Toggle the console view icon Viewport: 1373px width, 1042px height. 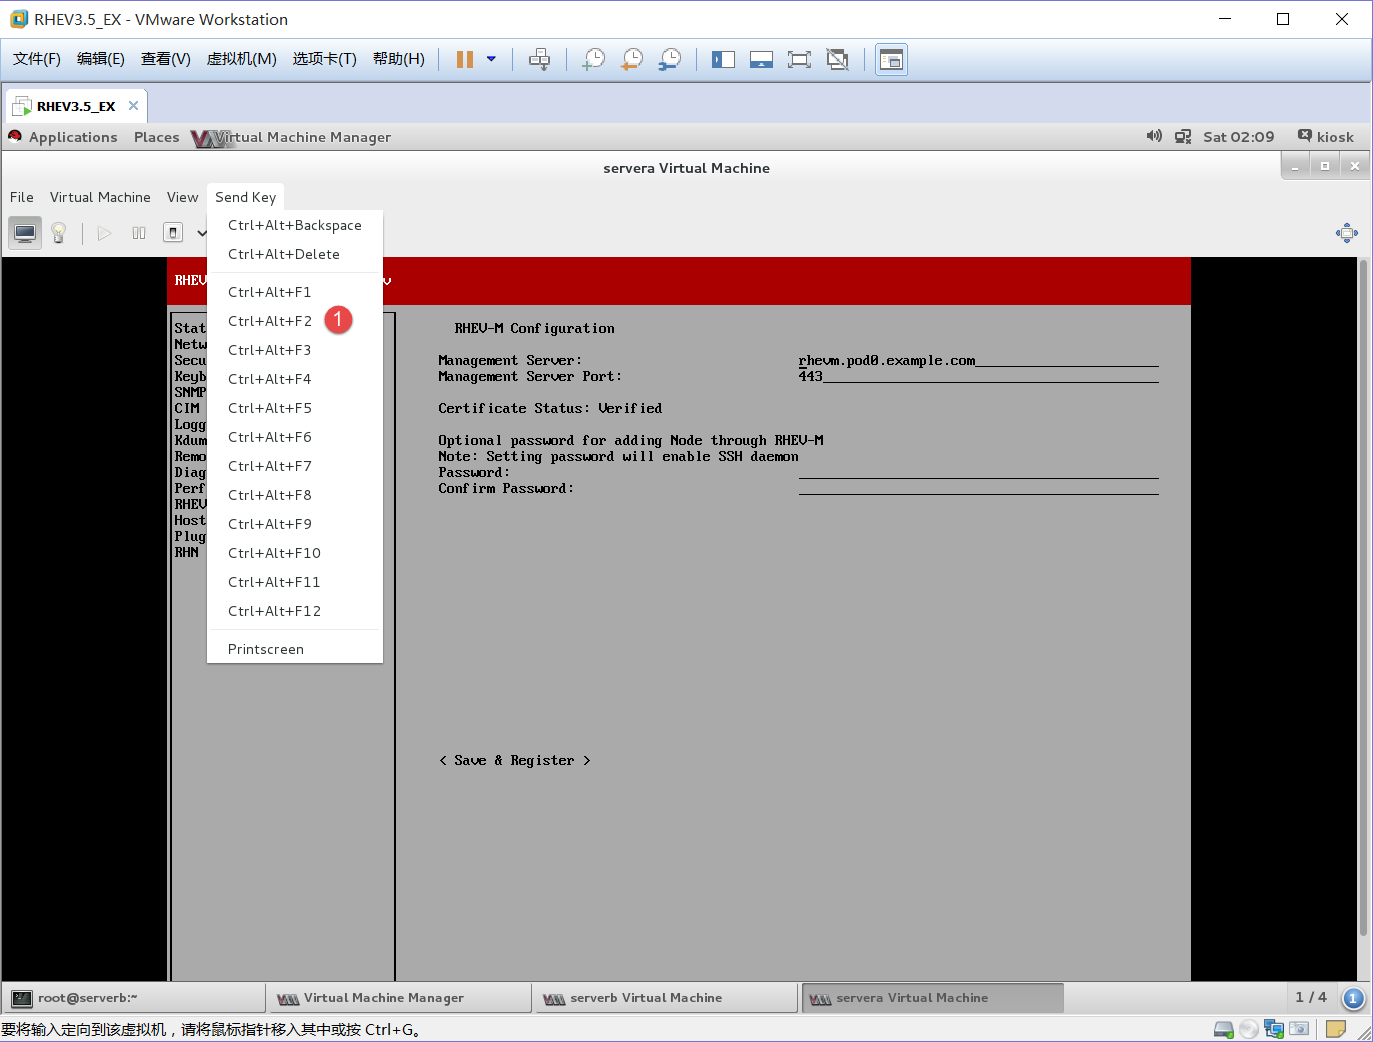891,59
